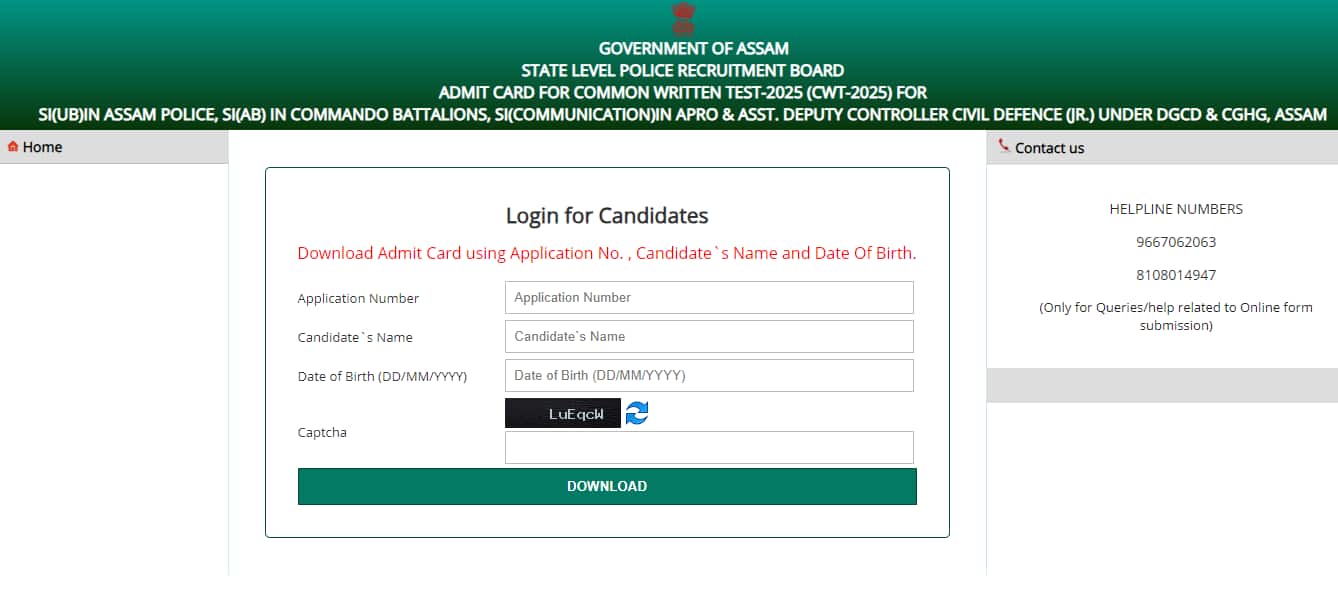Click the phone icon beside Contact us
The width and height of the screenshot is (1338, 608).
pyautogui.click(x=1003, y=146)
